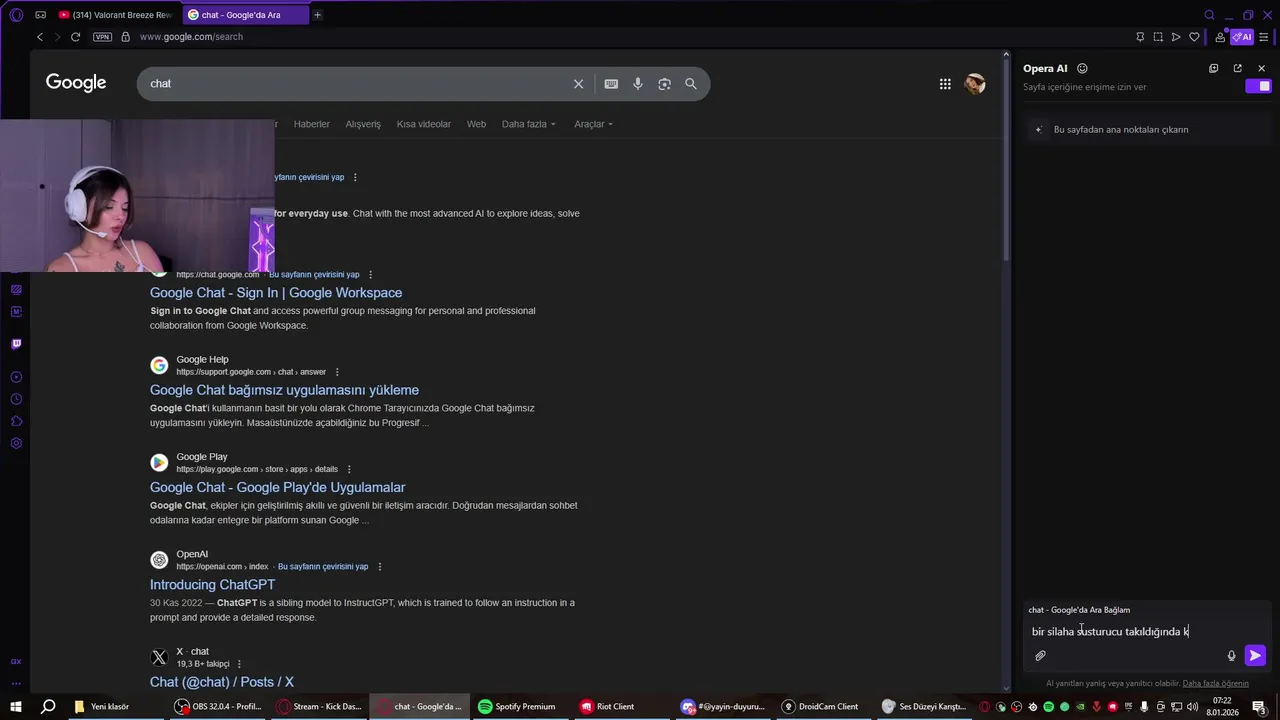The image size is (1280, 720).
Task: Open Riot Client from taskbar
Action: coord(608,707)
